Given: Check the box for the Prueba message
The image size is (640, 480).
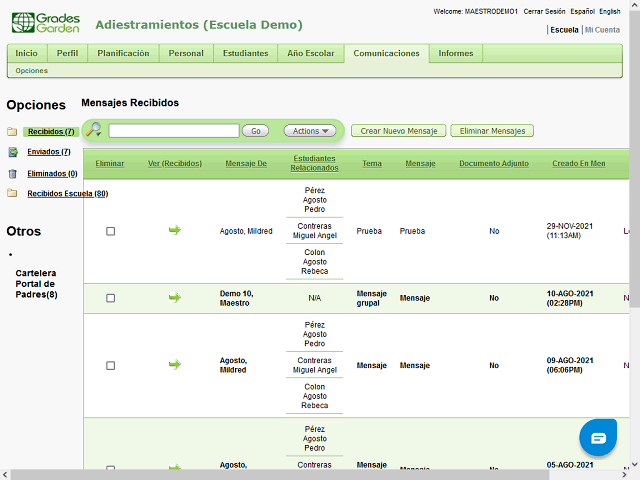Looking at the screenshot, I should coord(110,231).
